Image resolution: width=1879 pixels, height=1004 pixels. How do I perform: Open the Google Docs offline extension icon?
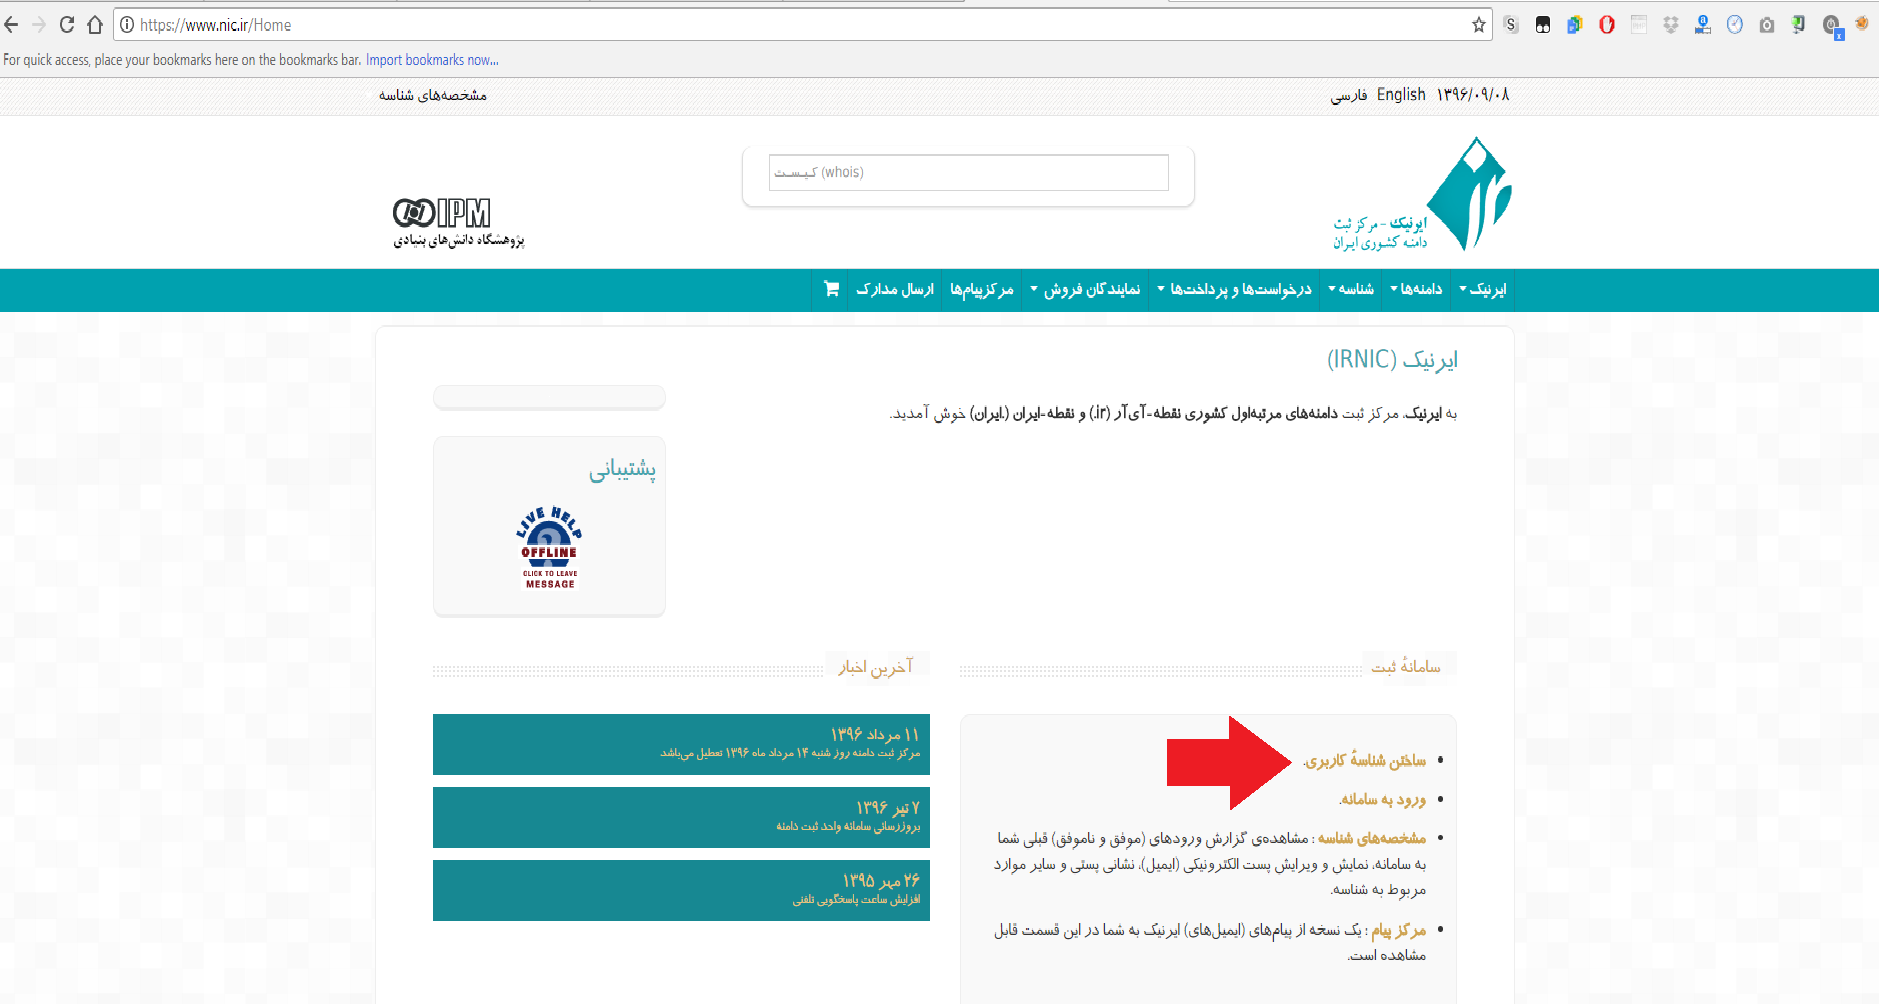coord(1575,25)
